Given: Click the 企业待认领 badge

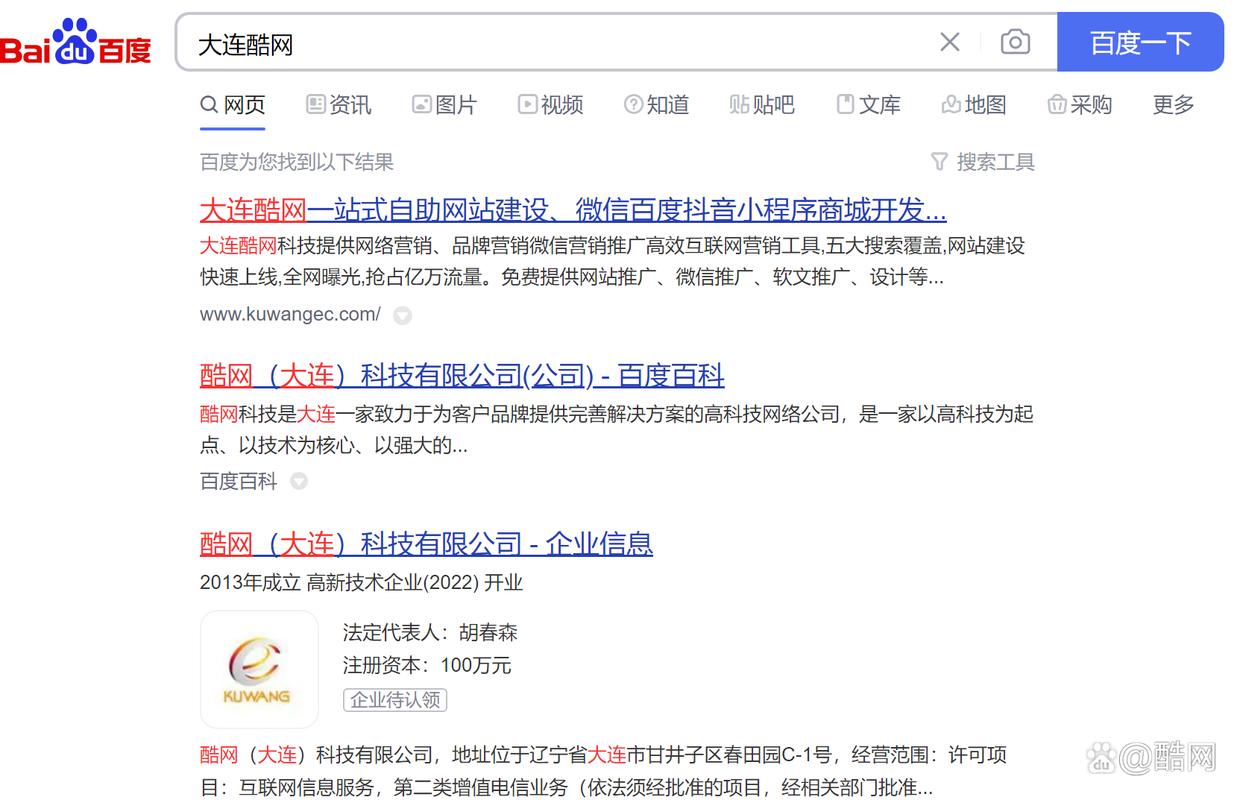Looking at the screenshot, I should click(x=395, y=700).
